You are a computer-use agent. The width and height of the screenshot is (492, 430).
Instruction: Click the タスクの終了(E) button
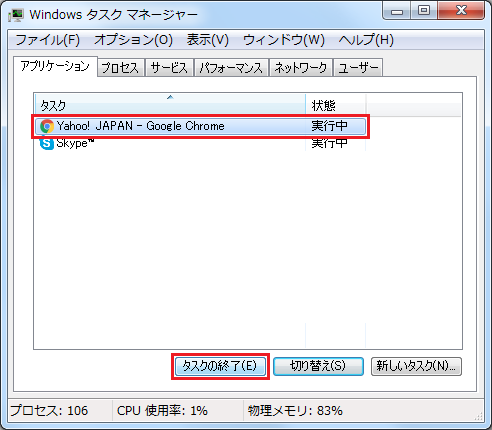[x=220, y=366]
